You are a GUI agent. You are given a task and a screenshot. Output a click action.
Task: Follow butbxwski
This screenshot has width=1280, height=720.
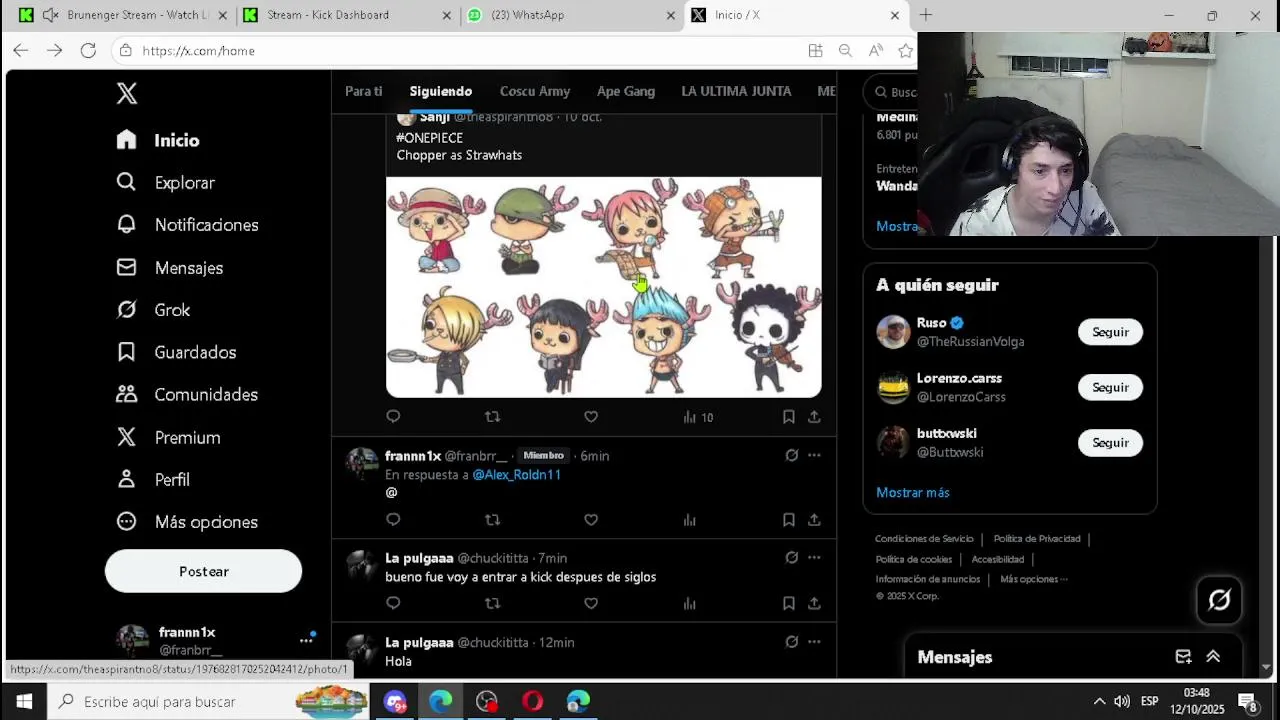[1110, 442]
